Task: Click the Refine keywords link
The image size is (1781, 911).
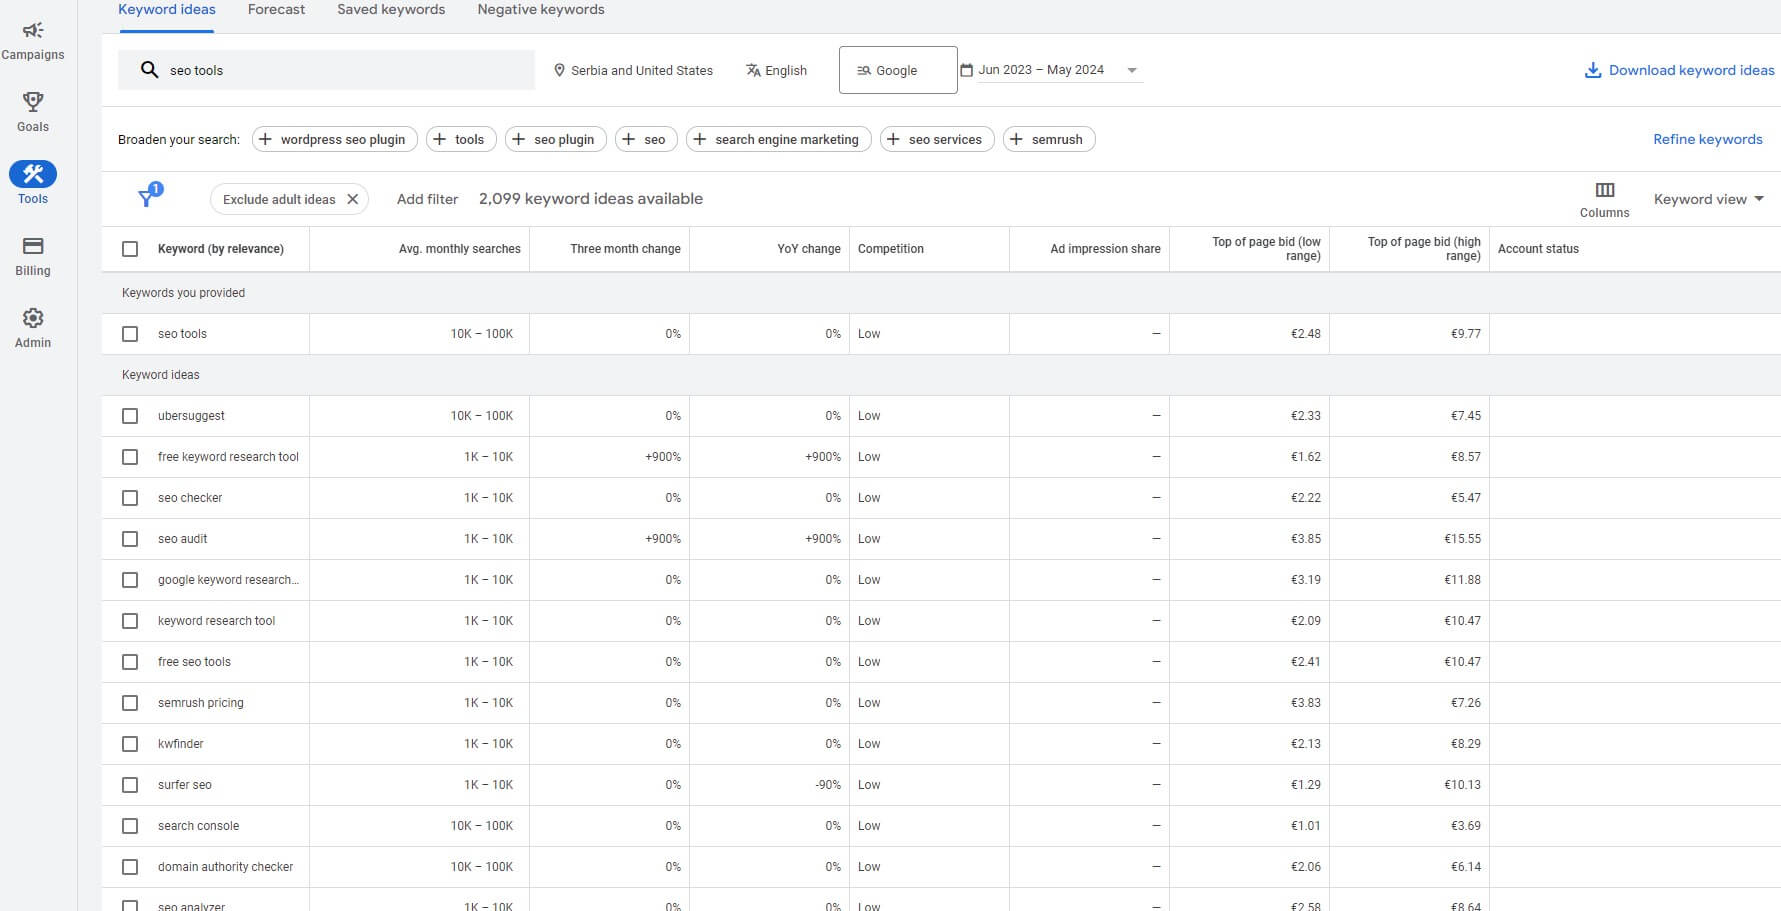Action: coord(1708,139)
